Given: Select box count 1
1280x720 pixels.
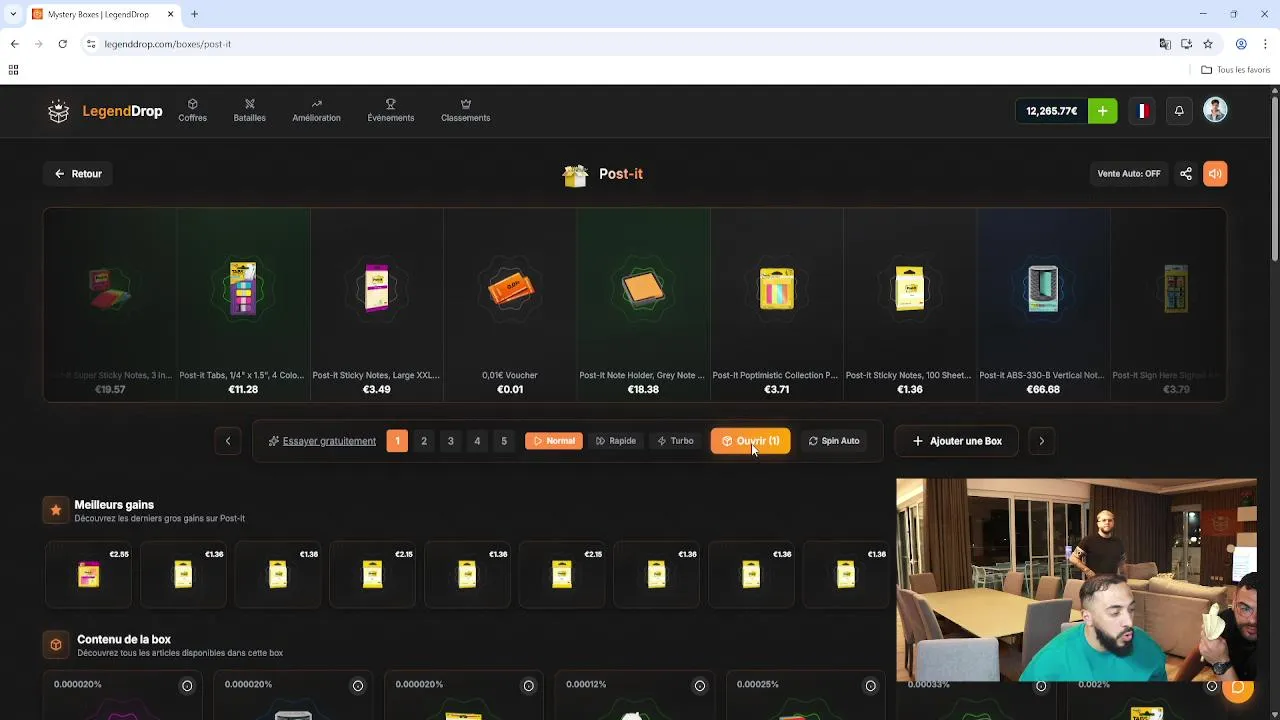Looking at the screenshot, I should click(x=397, y=441).
